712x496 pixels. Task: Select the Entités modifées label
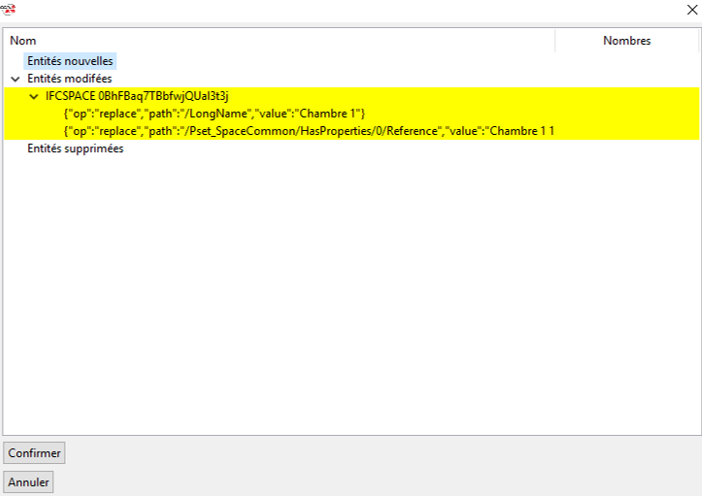pyautogui.click(x=69, y=79)
